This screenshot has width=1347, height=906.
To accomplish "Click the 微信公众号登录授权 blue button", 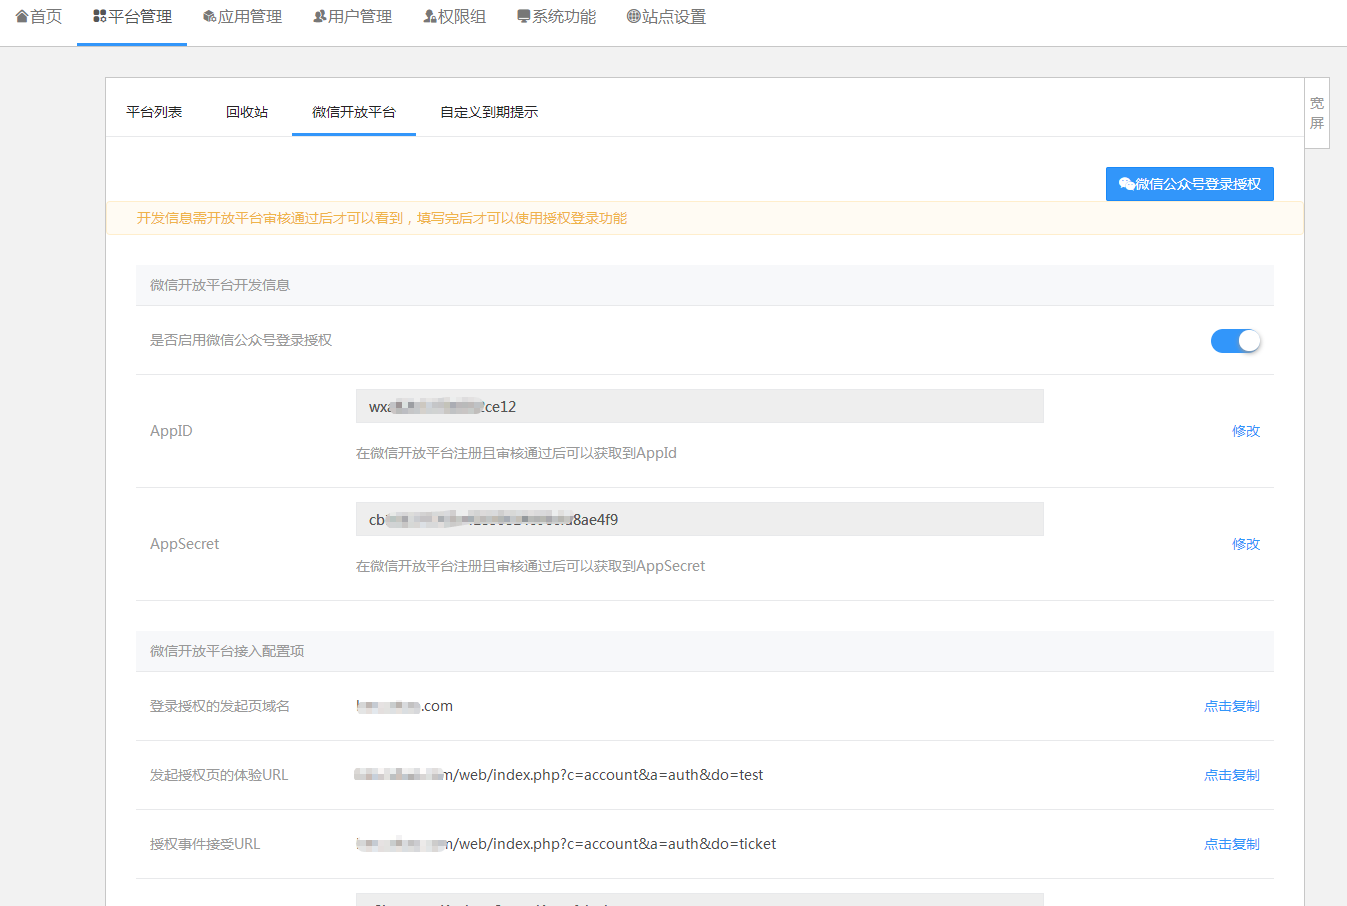I will (x=1189, y=184).
